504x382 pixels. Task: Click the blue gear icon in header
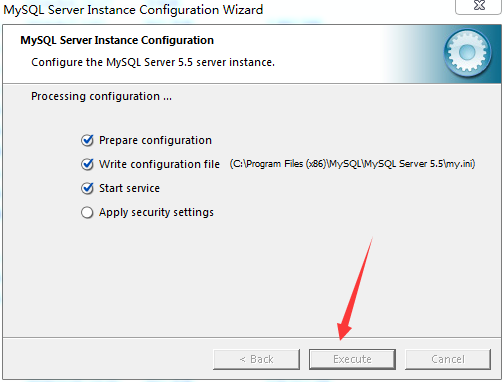pos(467,52)
